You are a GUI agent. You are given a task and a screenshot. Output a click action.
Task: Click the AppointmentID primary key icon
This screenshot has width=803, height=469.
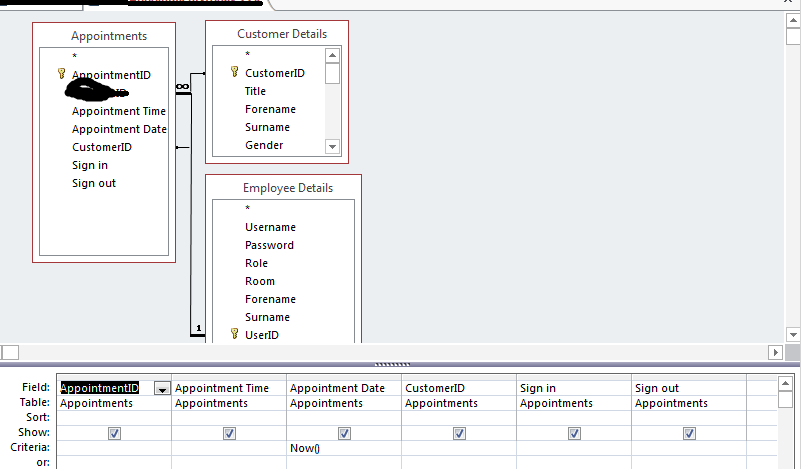tap(61, 74)
